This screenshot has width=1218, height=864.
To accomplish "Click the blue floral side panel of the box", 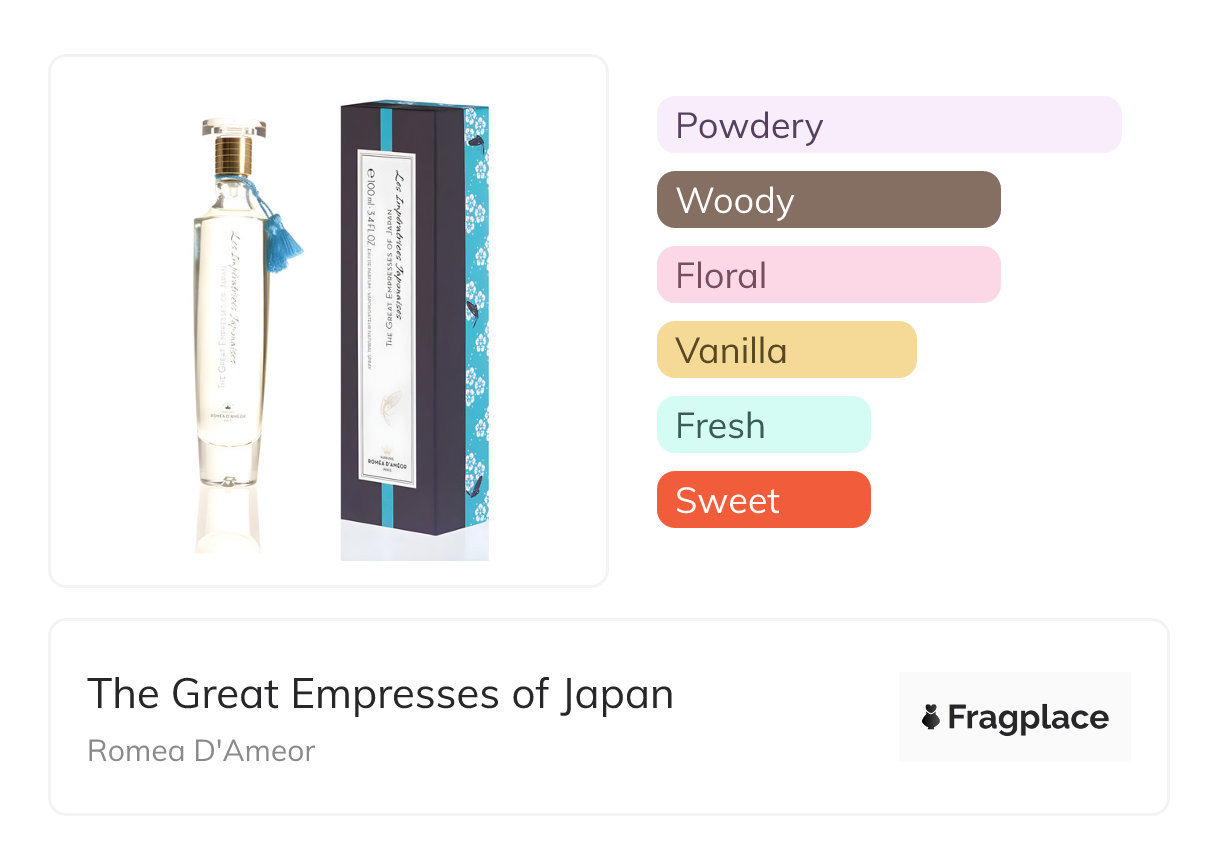I will (476, 320).
